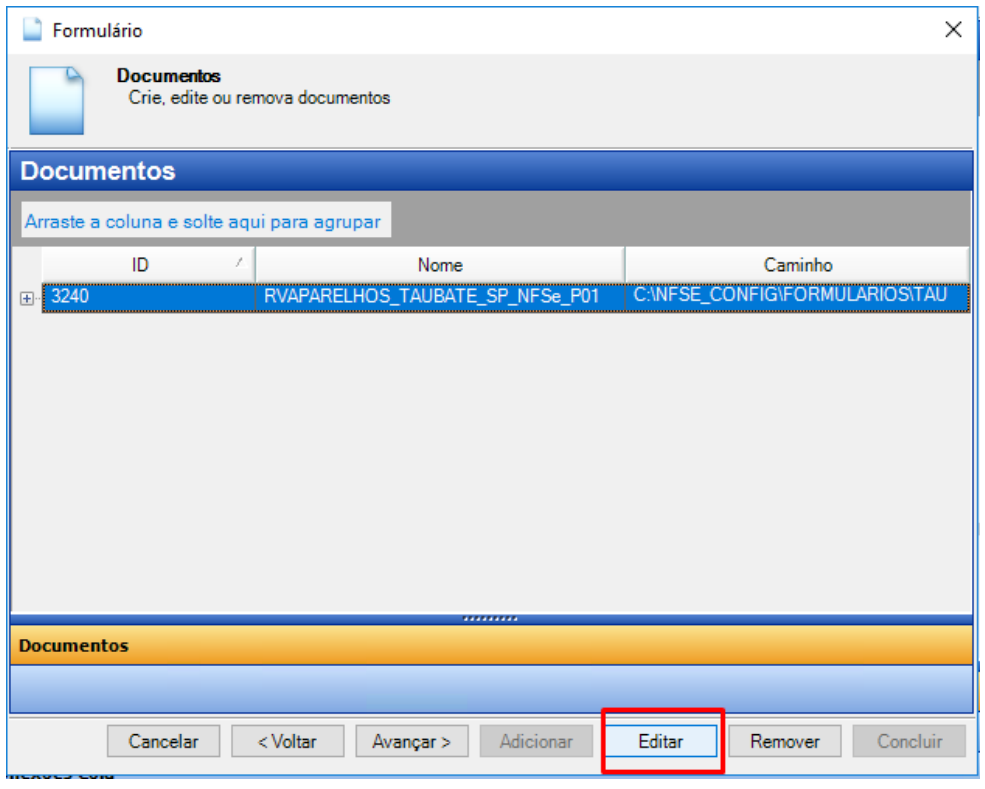Remove the document with Remover button
985x789 pixels.
(785, 741)
